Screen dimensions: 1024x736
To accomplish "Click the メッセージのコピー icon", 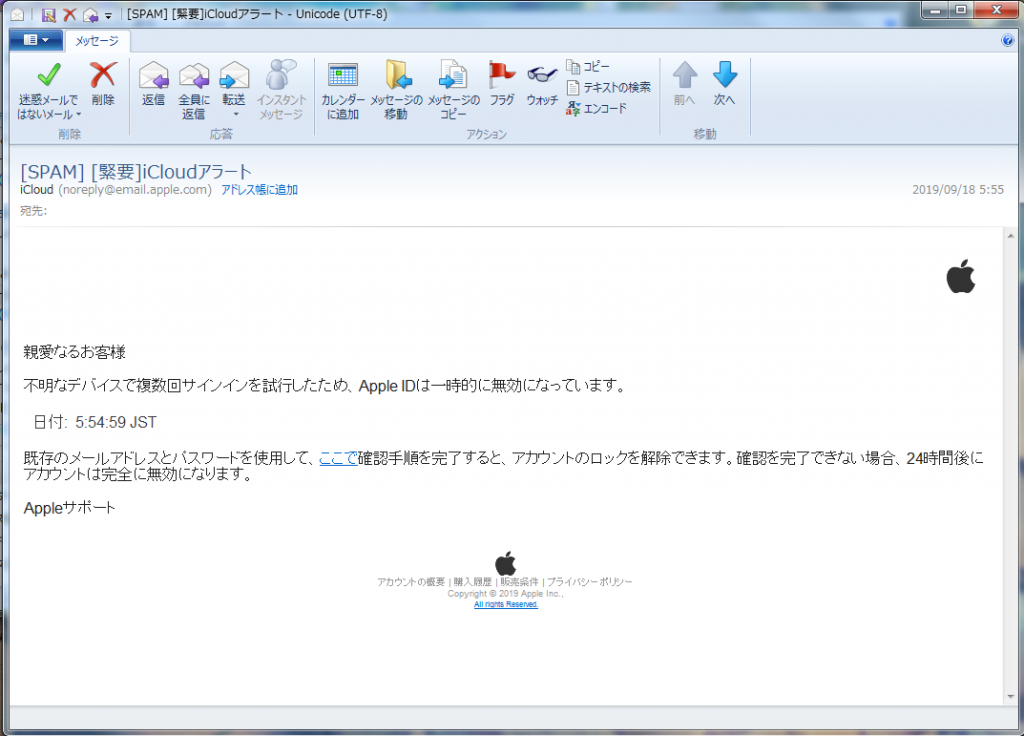I will 453,76.
